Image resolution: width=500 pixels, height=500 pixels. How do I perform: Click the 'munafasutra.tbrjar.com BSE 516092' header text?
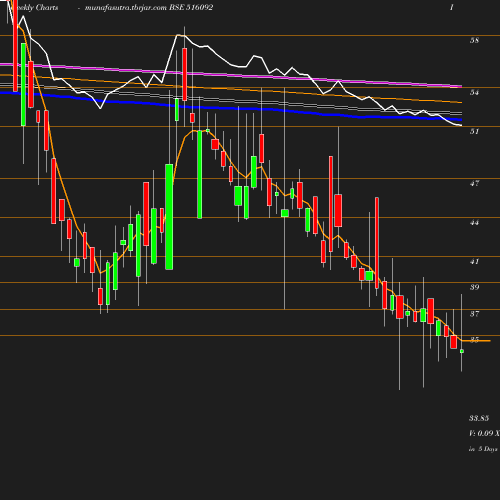click(x=149, y=8)
